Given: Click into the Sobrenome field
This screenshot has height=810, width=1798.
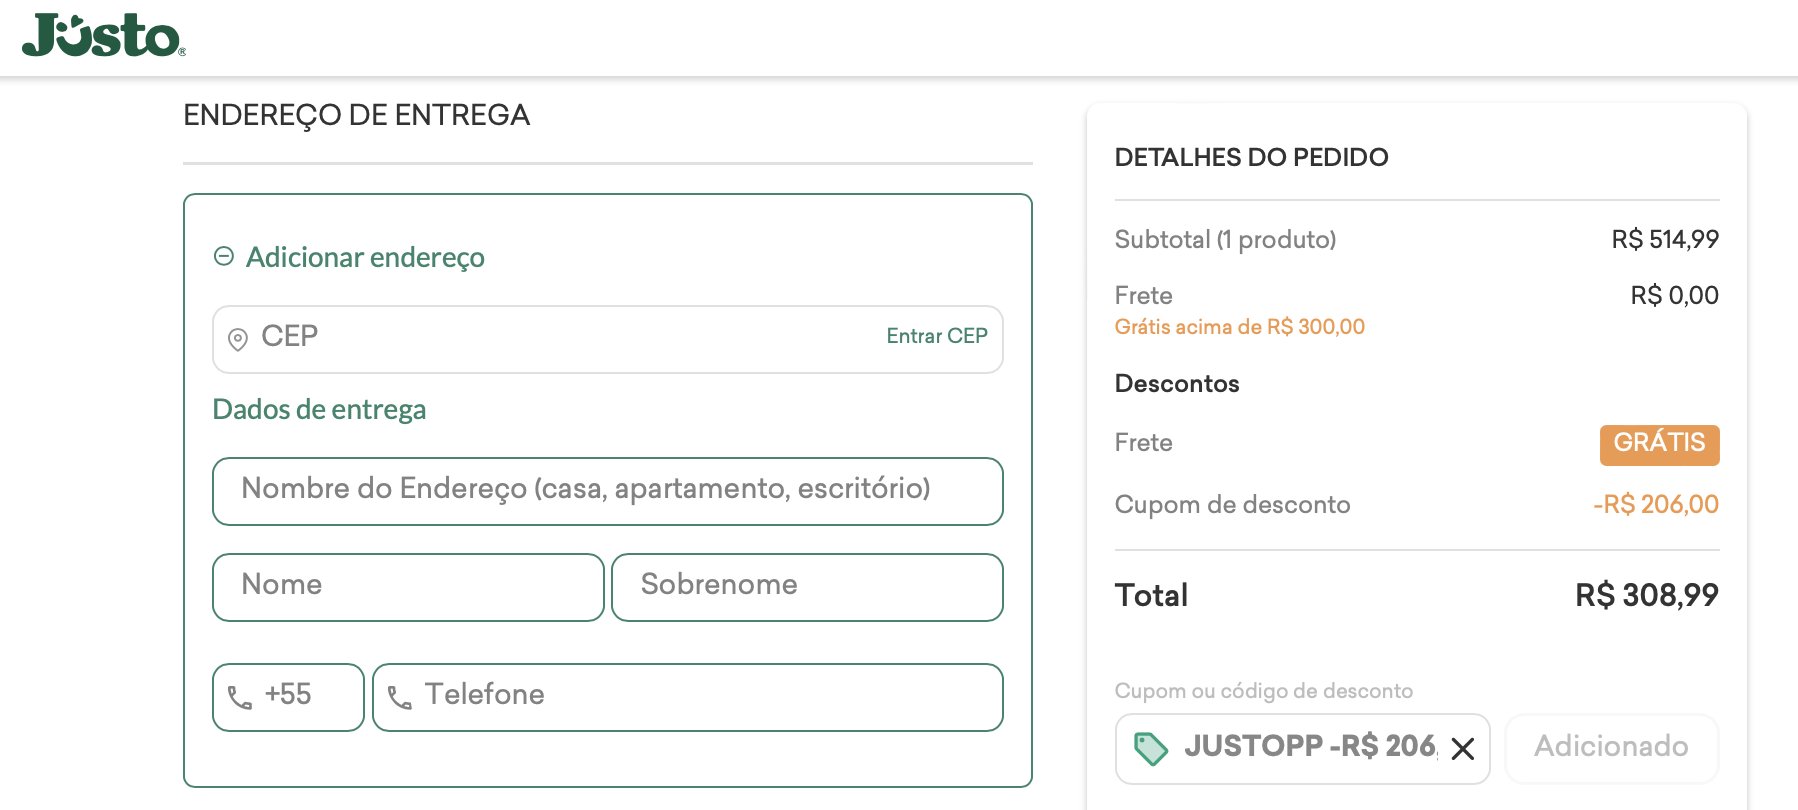Looking at the screenshot, I should (807, 587).
